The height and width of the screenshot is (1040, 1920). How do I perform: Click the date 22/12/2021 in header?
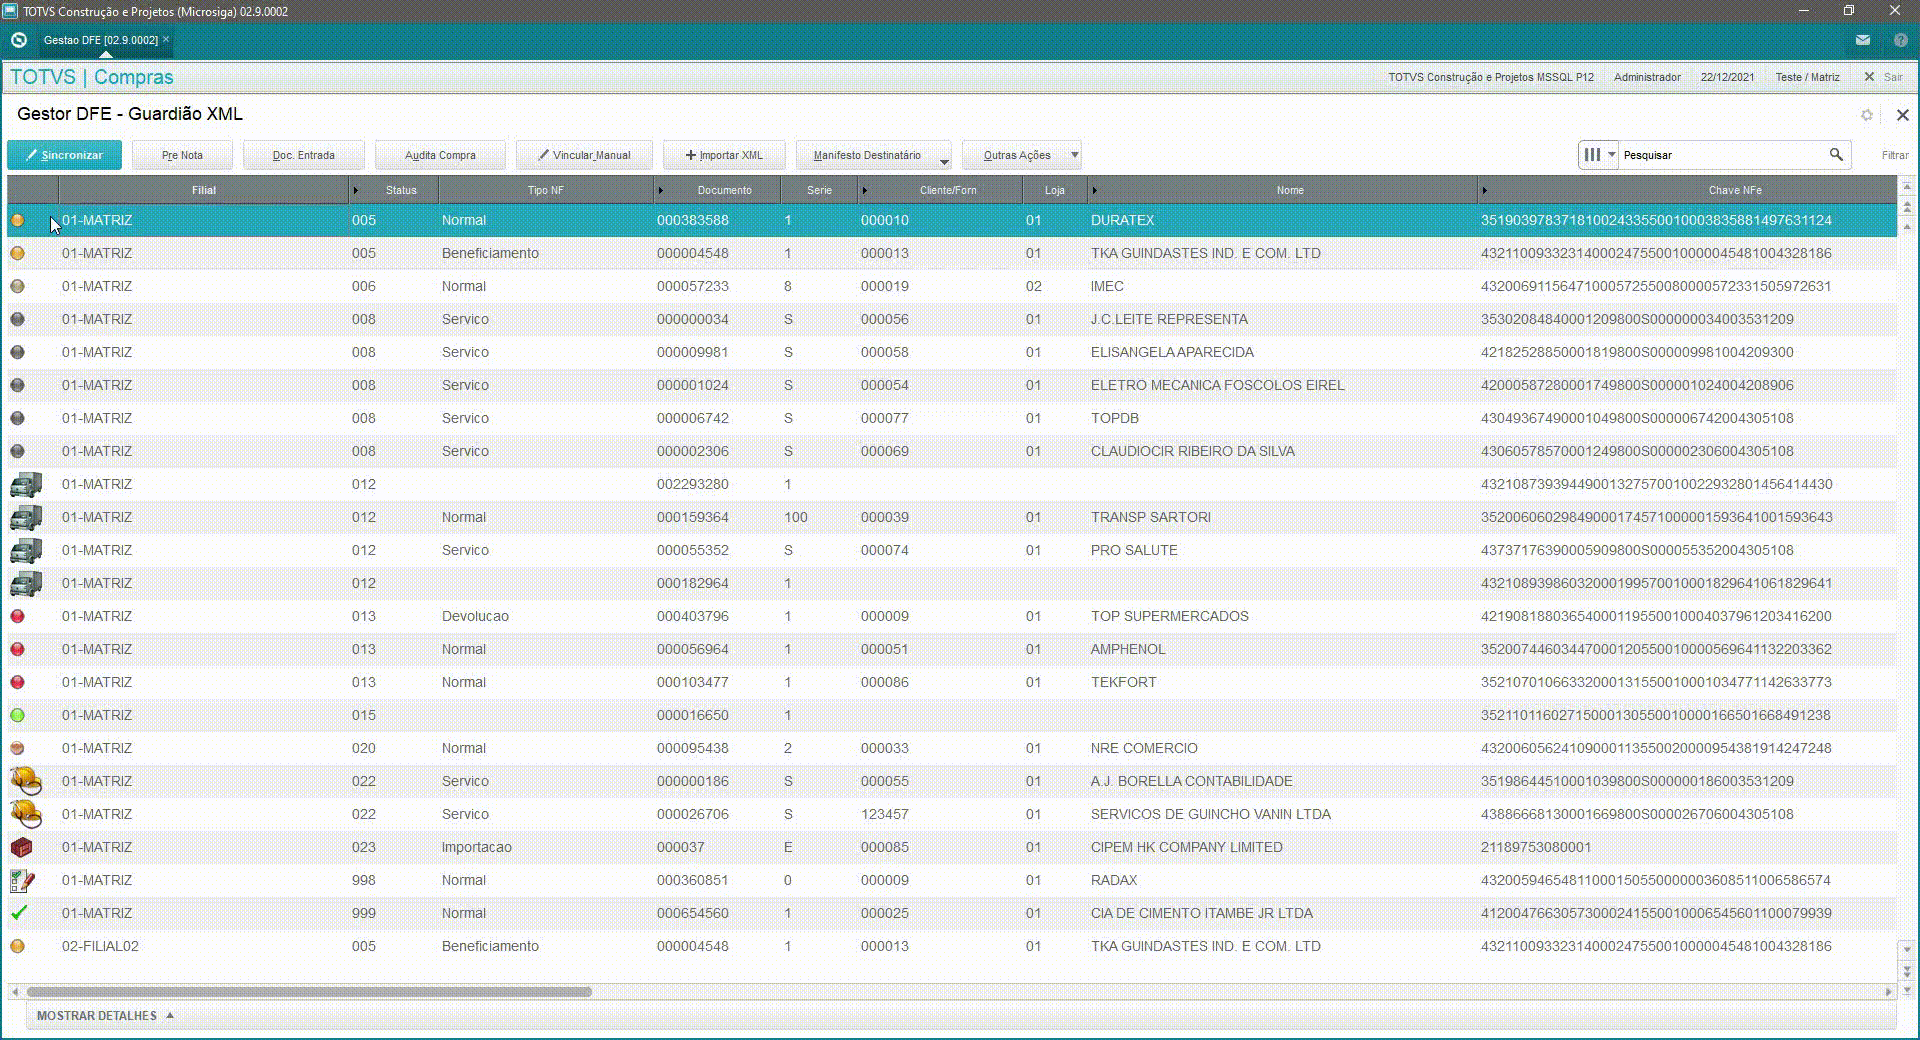point(1727,77)
